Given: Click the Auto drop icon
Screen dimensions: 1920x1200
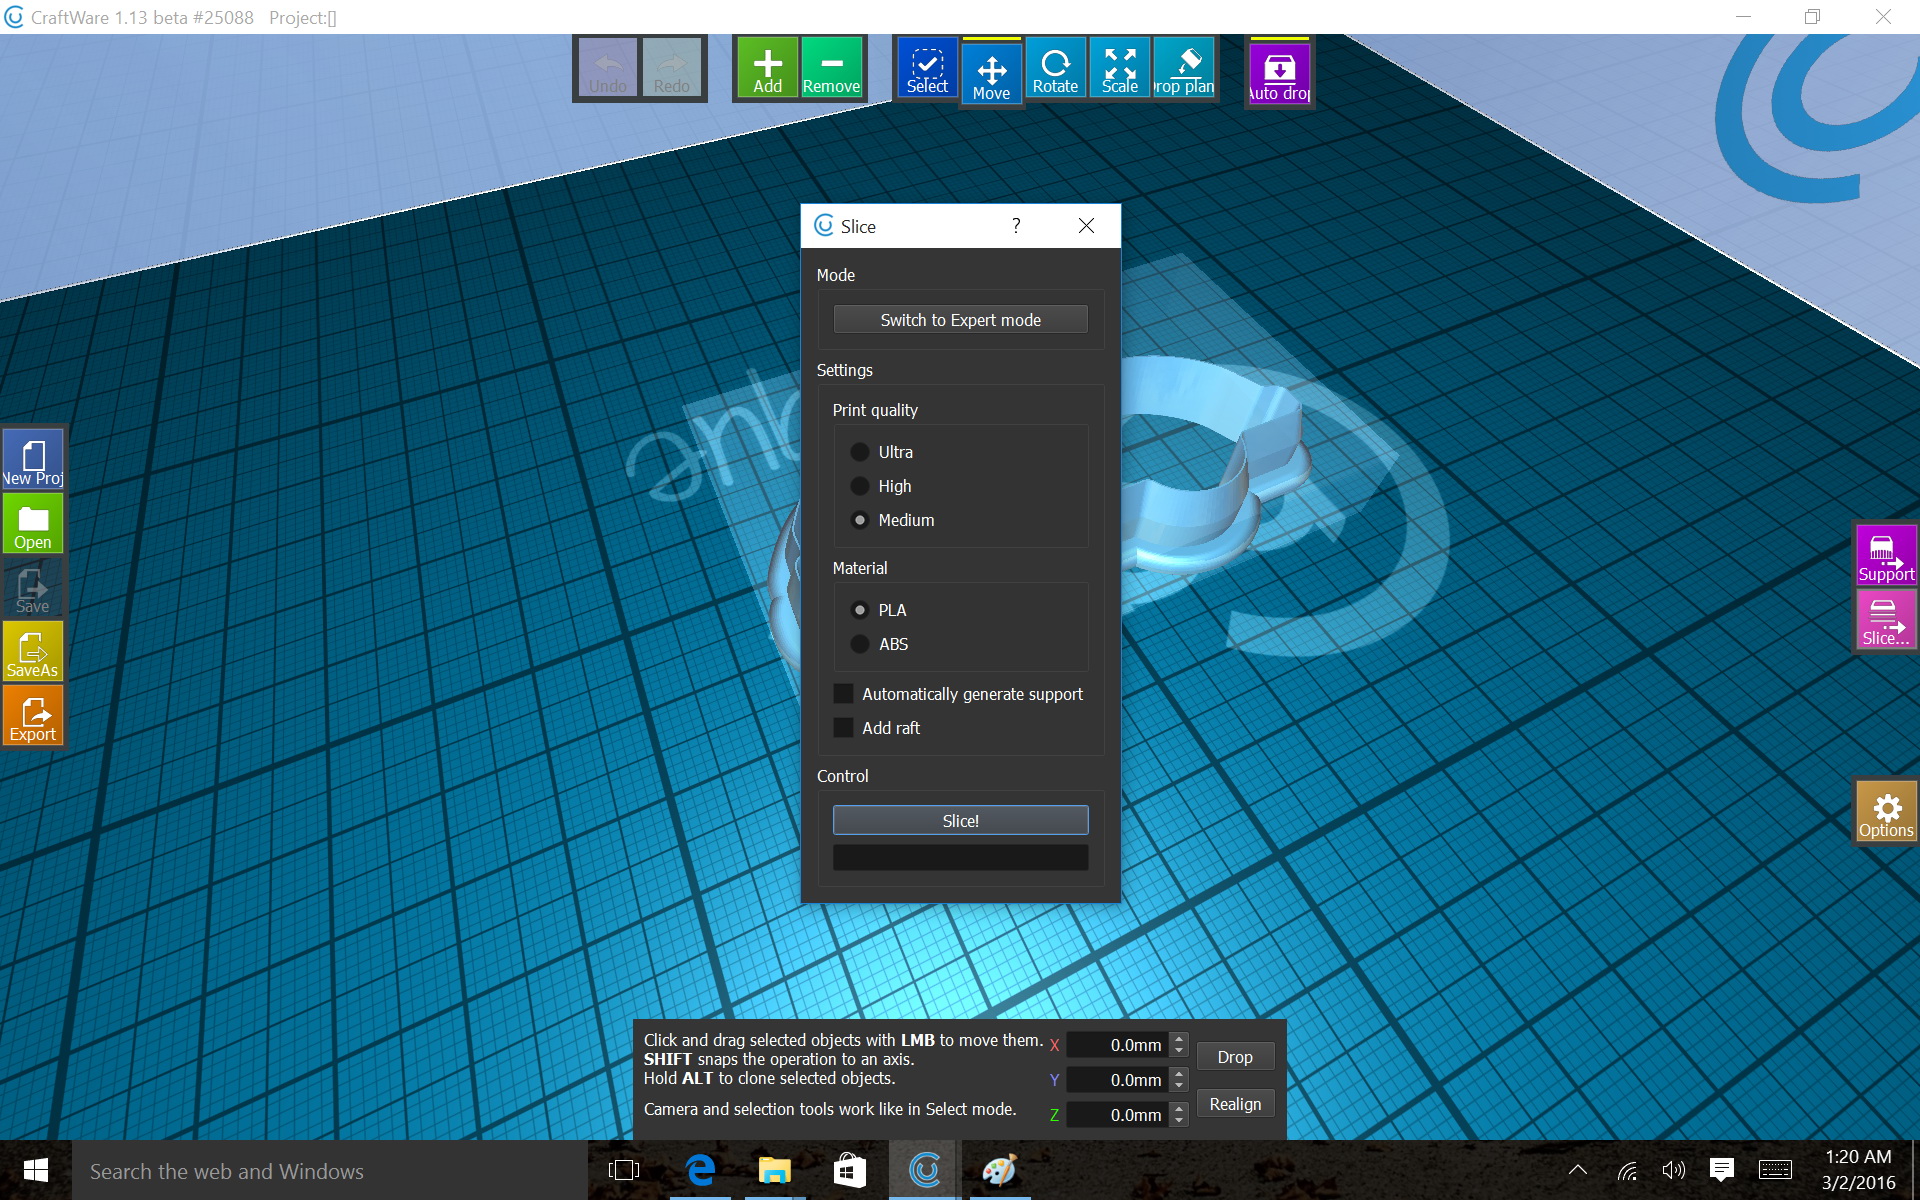Looking at the screenshot, I should coord(1279,72).
